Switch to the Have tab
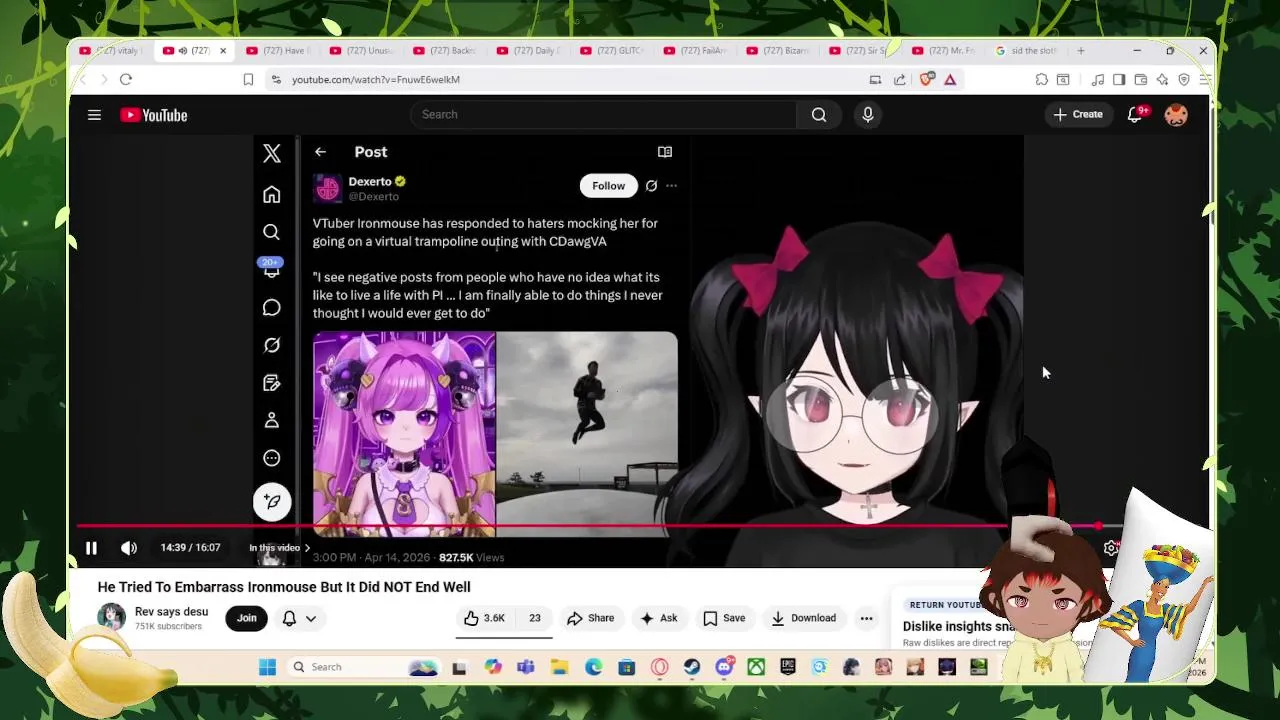The image size is (1280, 720). coord(279,51)
